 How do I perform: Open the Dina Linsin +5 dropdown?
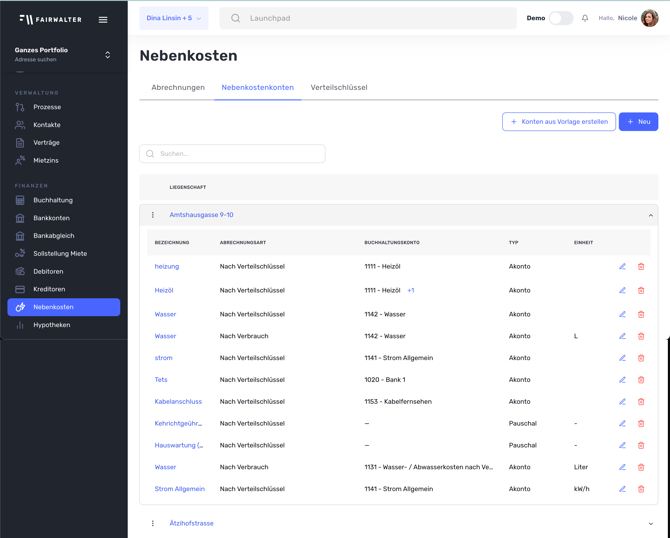coord(174,18)
